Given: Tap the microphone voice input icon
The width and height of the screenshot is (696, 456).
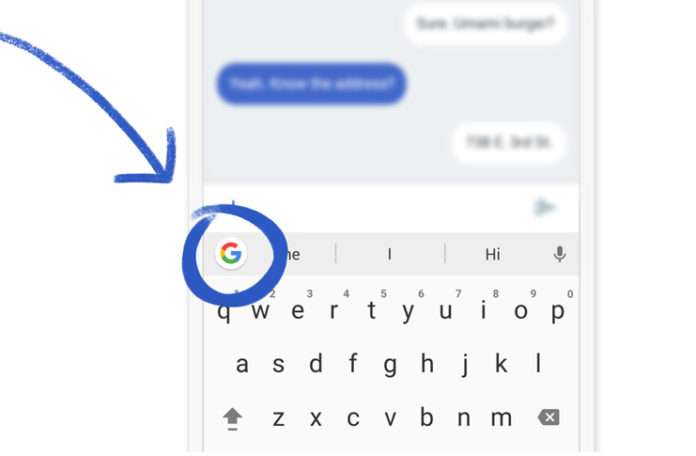Looking at the screenshot, I should coord(560,254).
